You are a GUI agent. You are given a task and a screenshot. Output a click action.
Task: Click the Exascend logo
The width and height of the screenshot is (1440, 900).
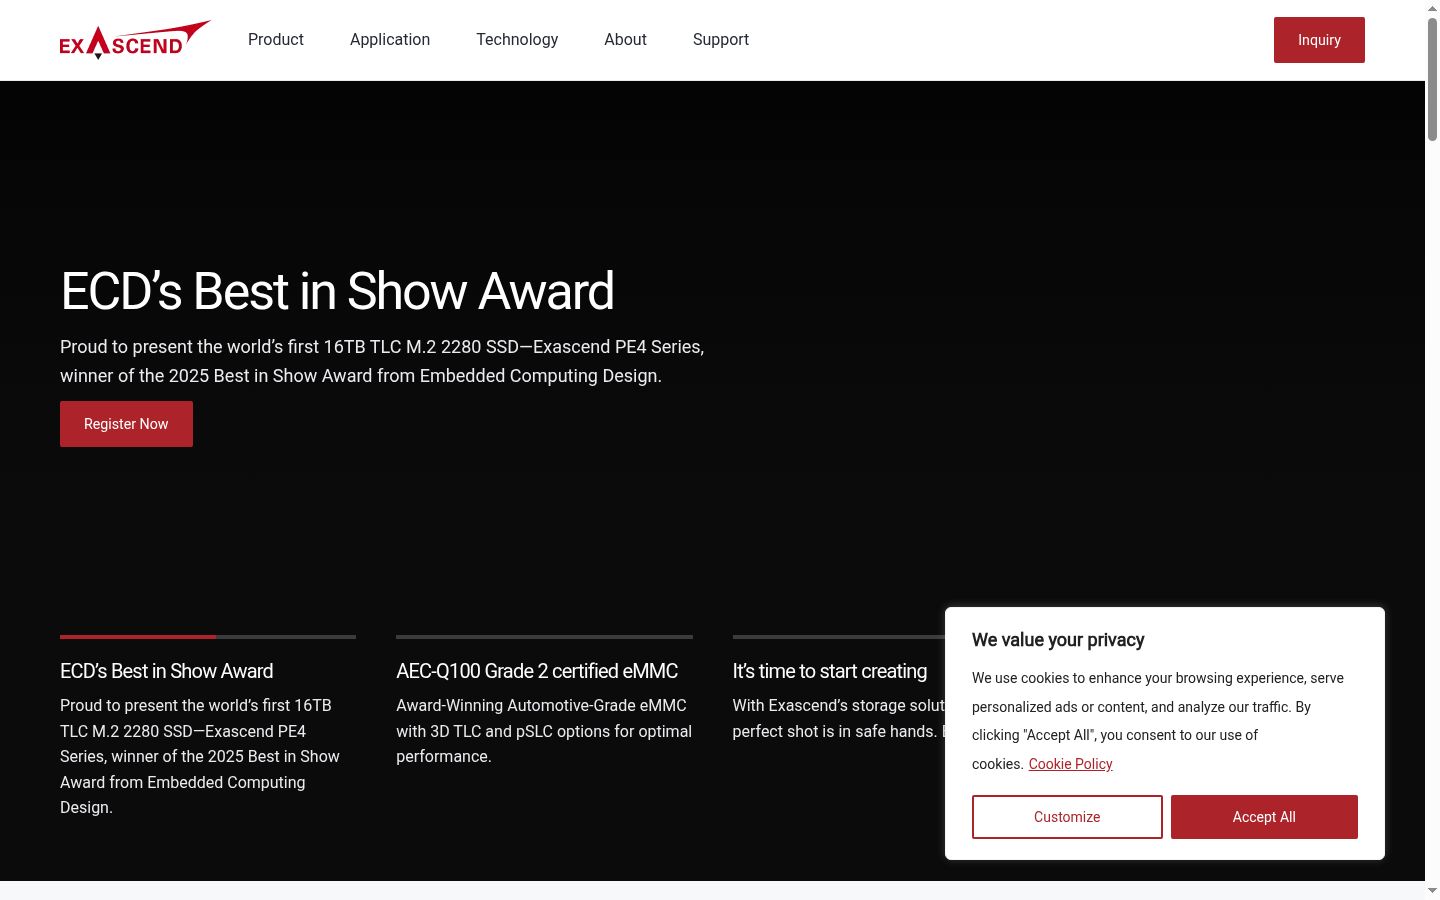(135, 40)
